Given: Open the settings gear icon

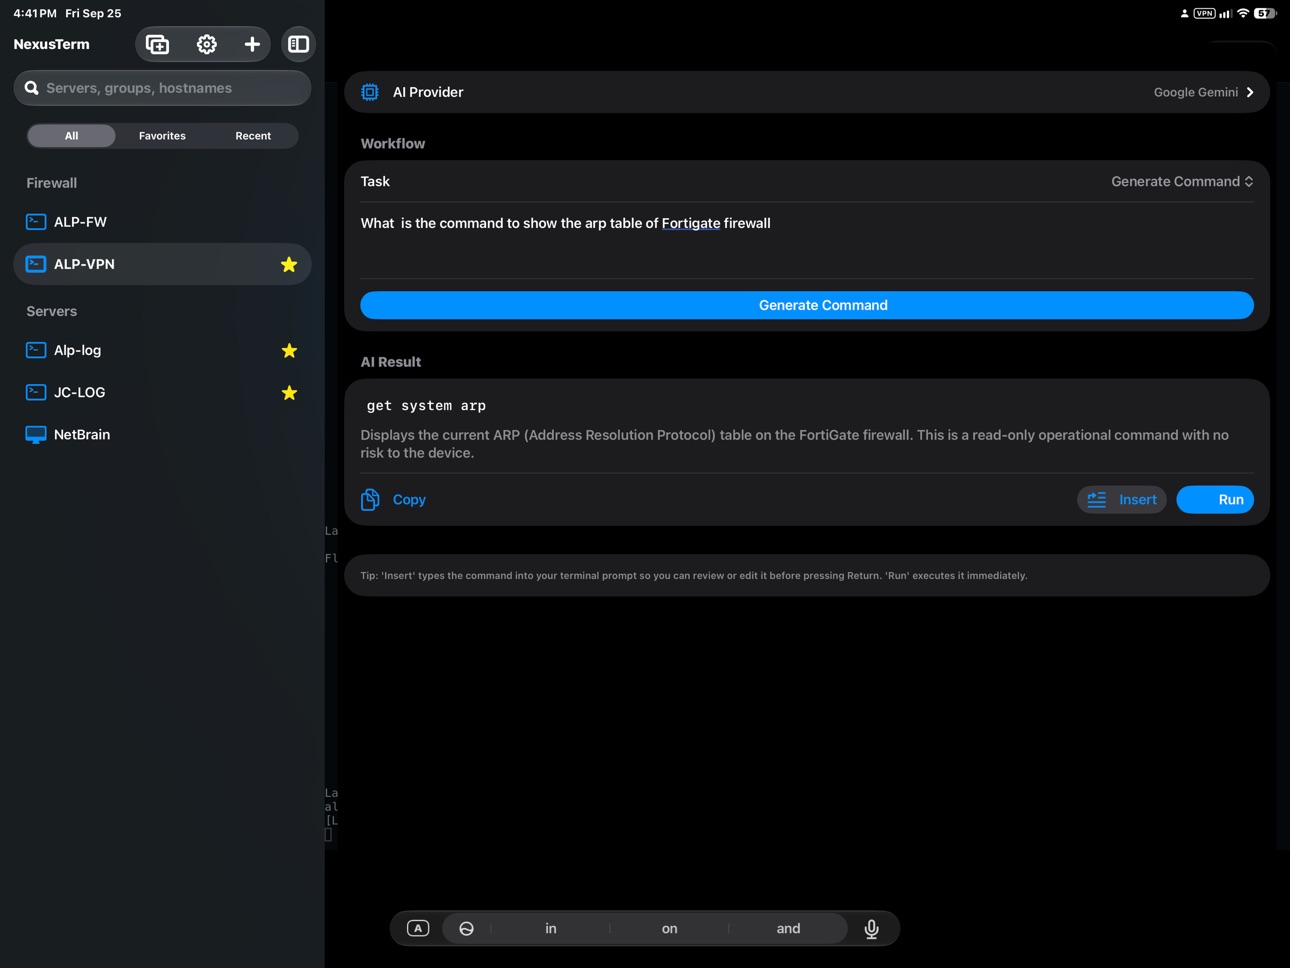Looking at the screenshot, I should pos(207,44).
